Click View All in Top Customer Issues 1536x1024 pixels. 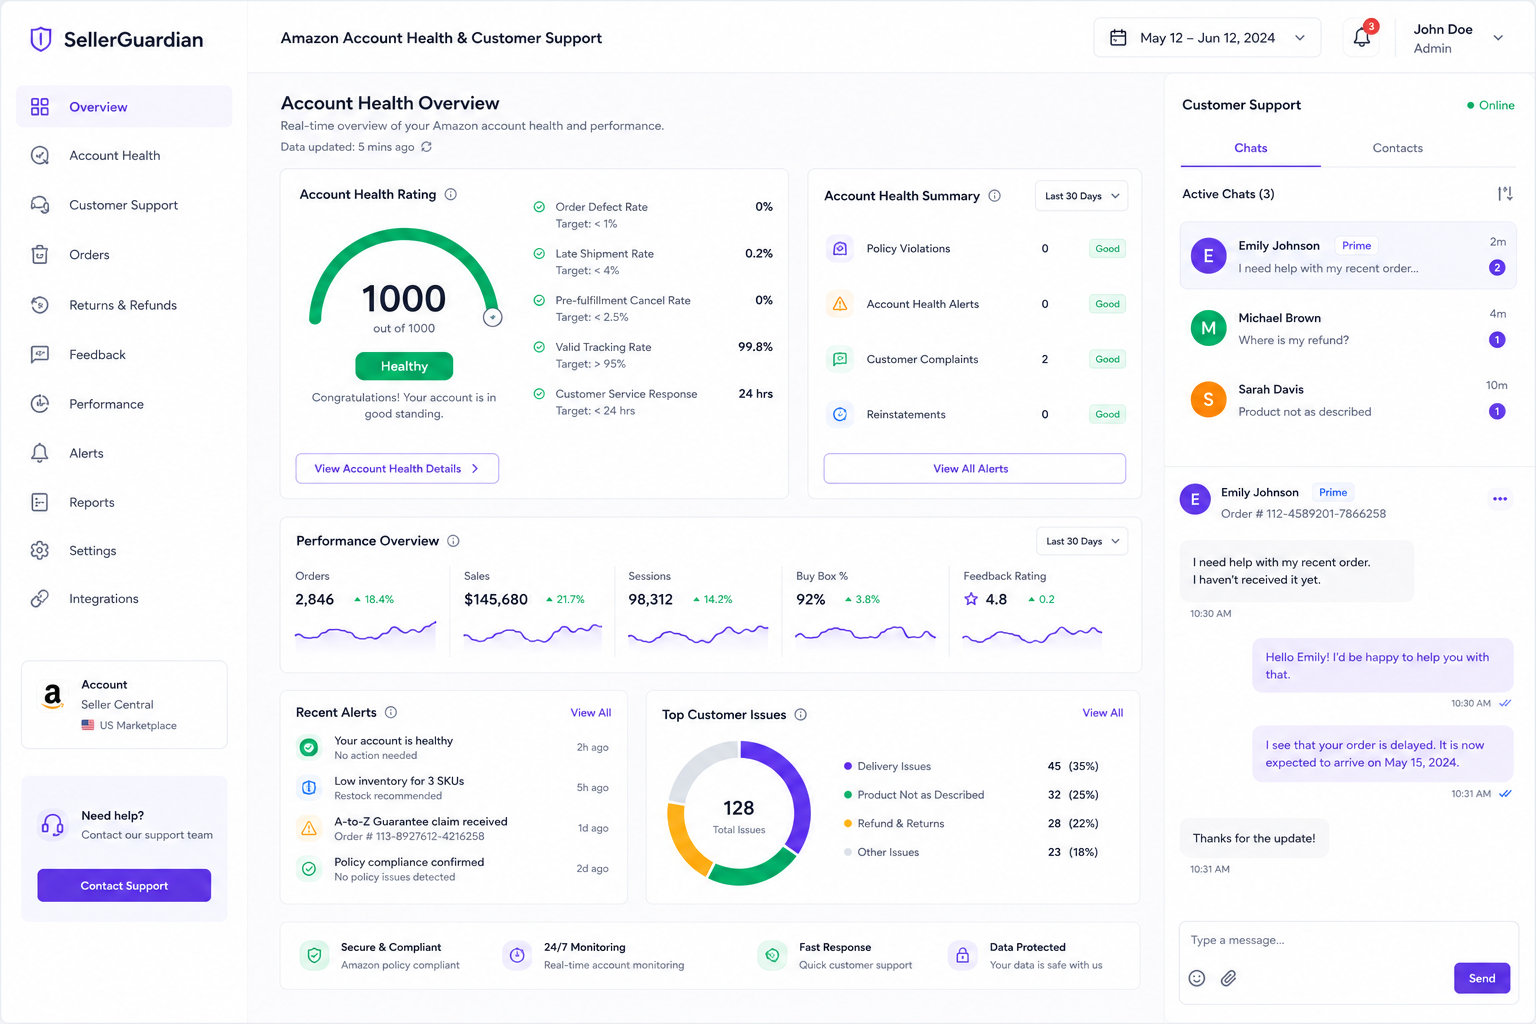1102,713
